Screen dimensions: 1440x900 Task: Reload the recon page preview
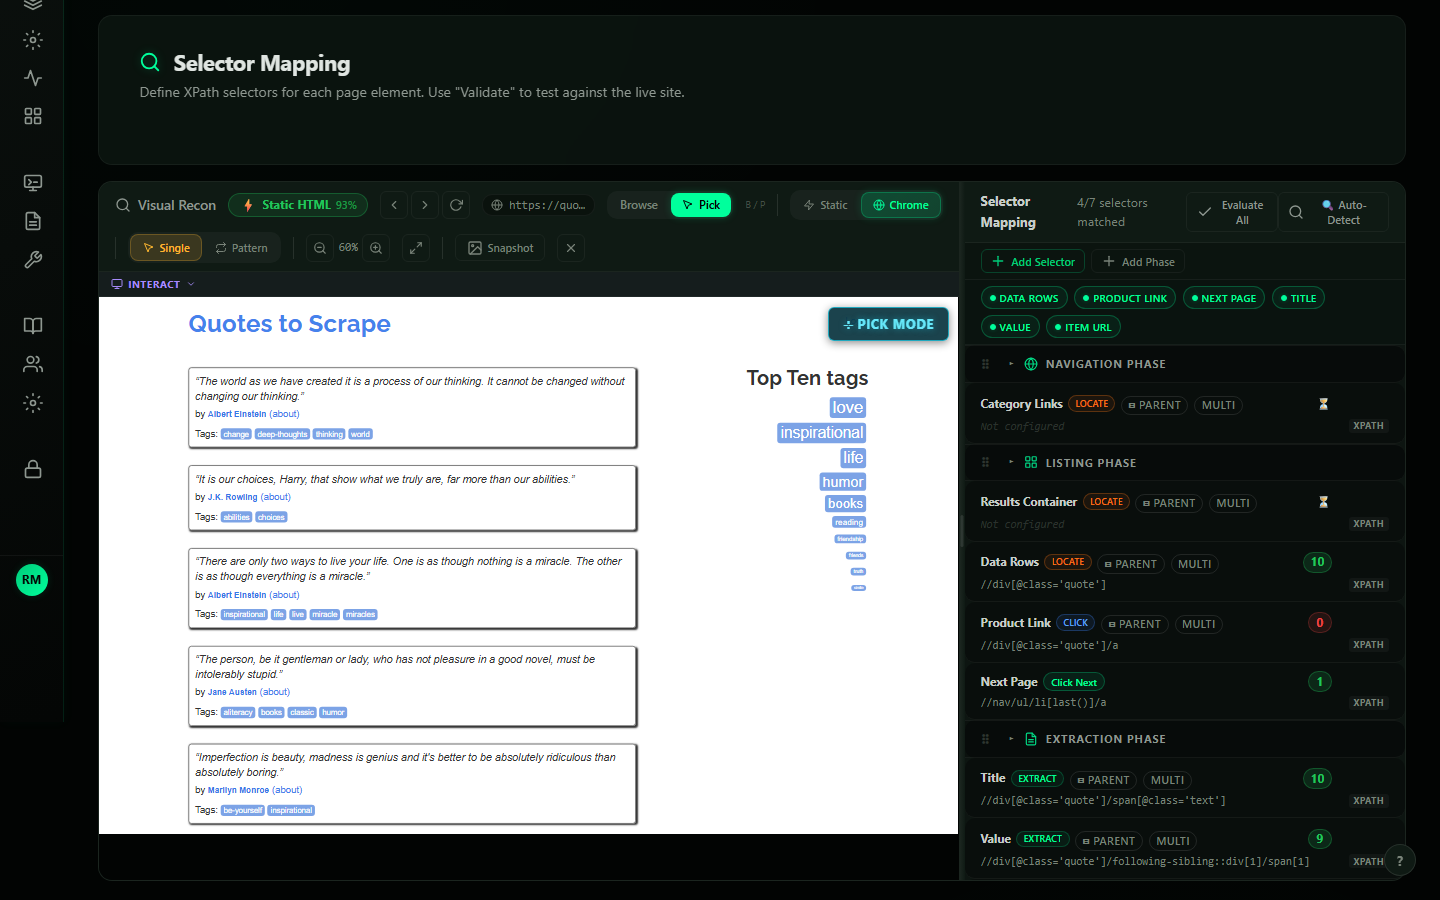(x=457, y=205)
